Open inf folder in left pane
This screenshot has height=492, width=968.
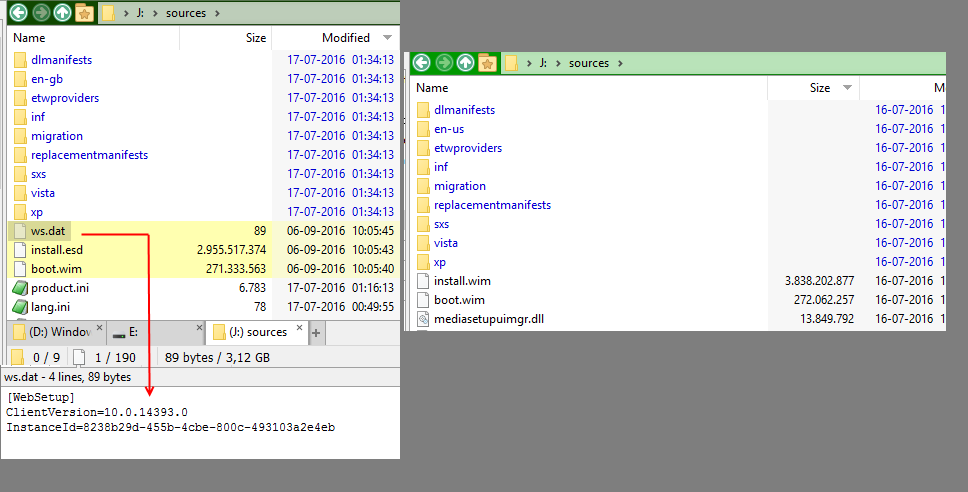(38, 117)
